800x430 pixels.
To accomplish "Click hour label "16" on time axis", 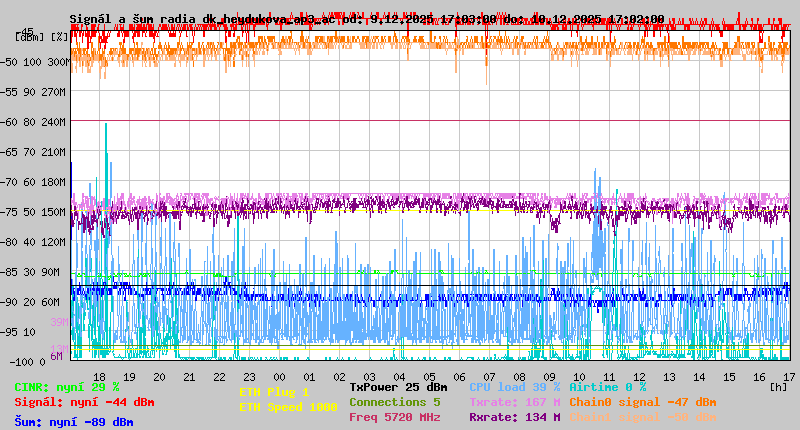I will [760, 377].
